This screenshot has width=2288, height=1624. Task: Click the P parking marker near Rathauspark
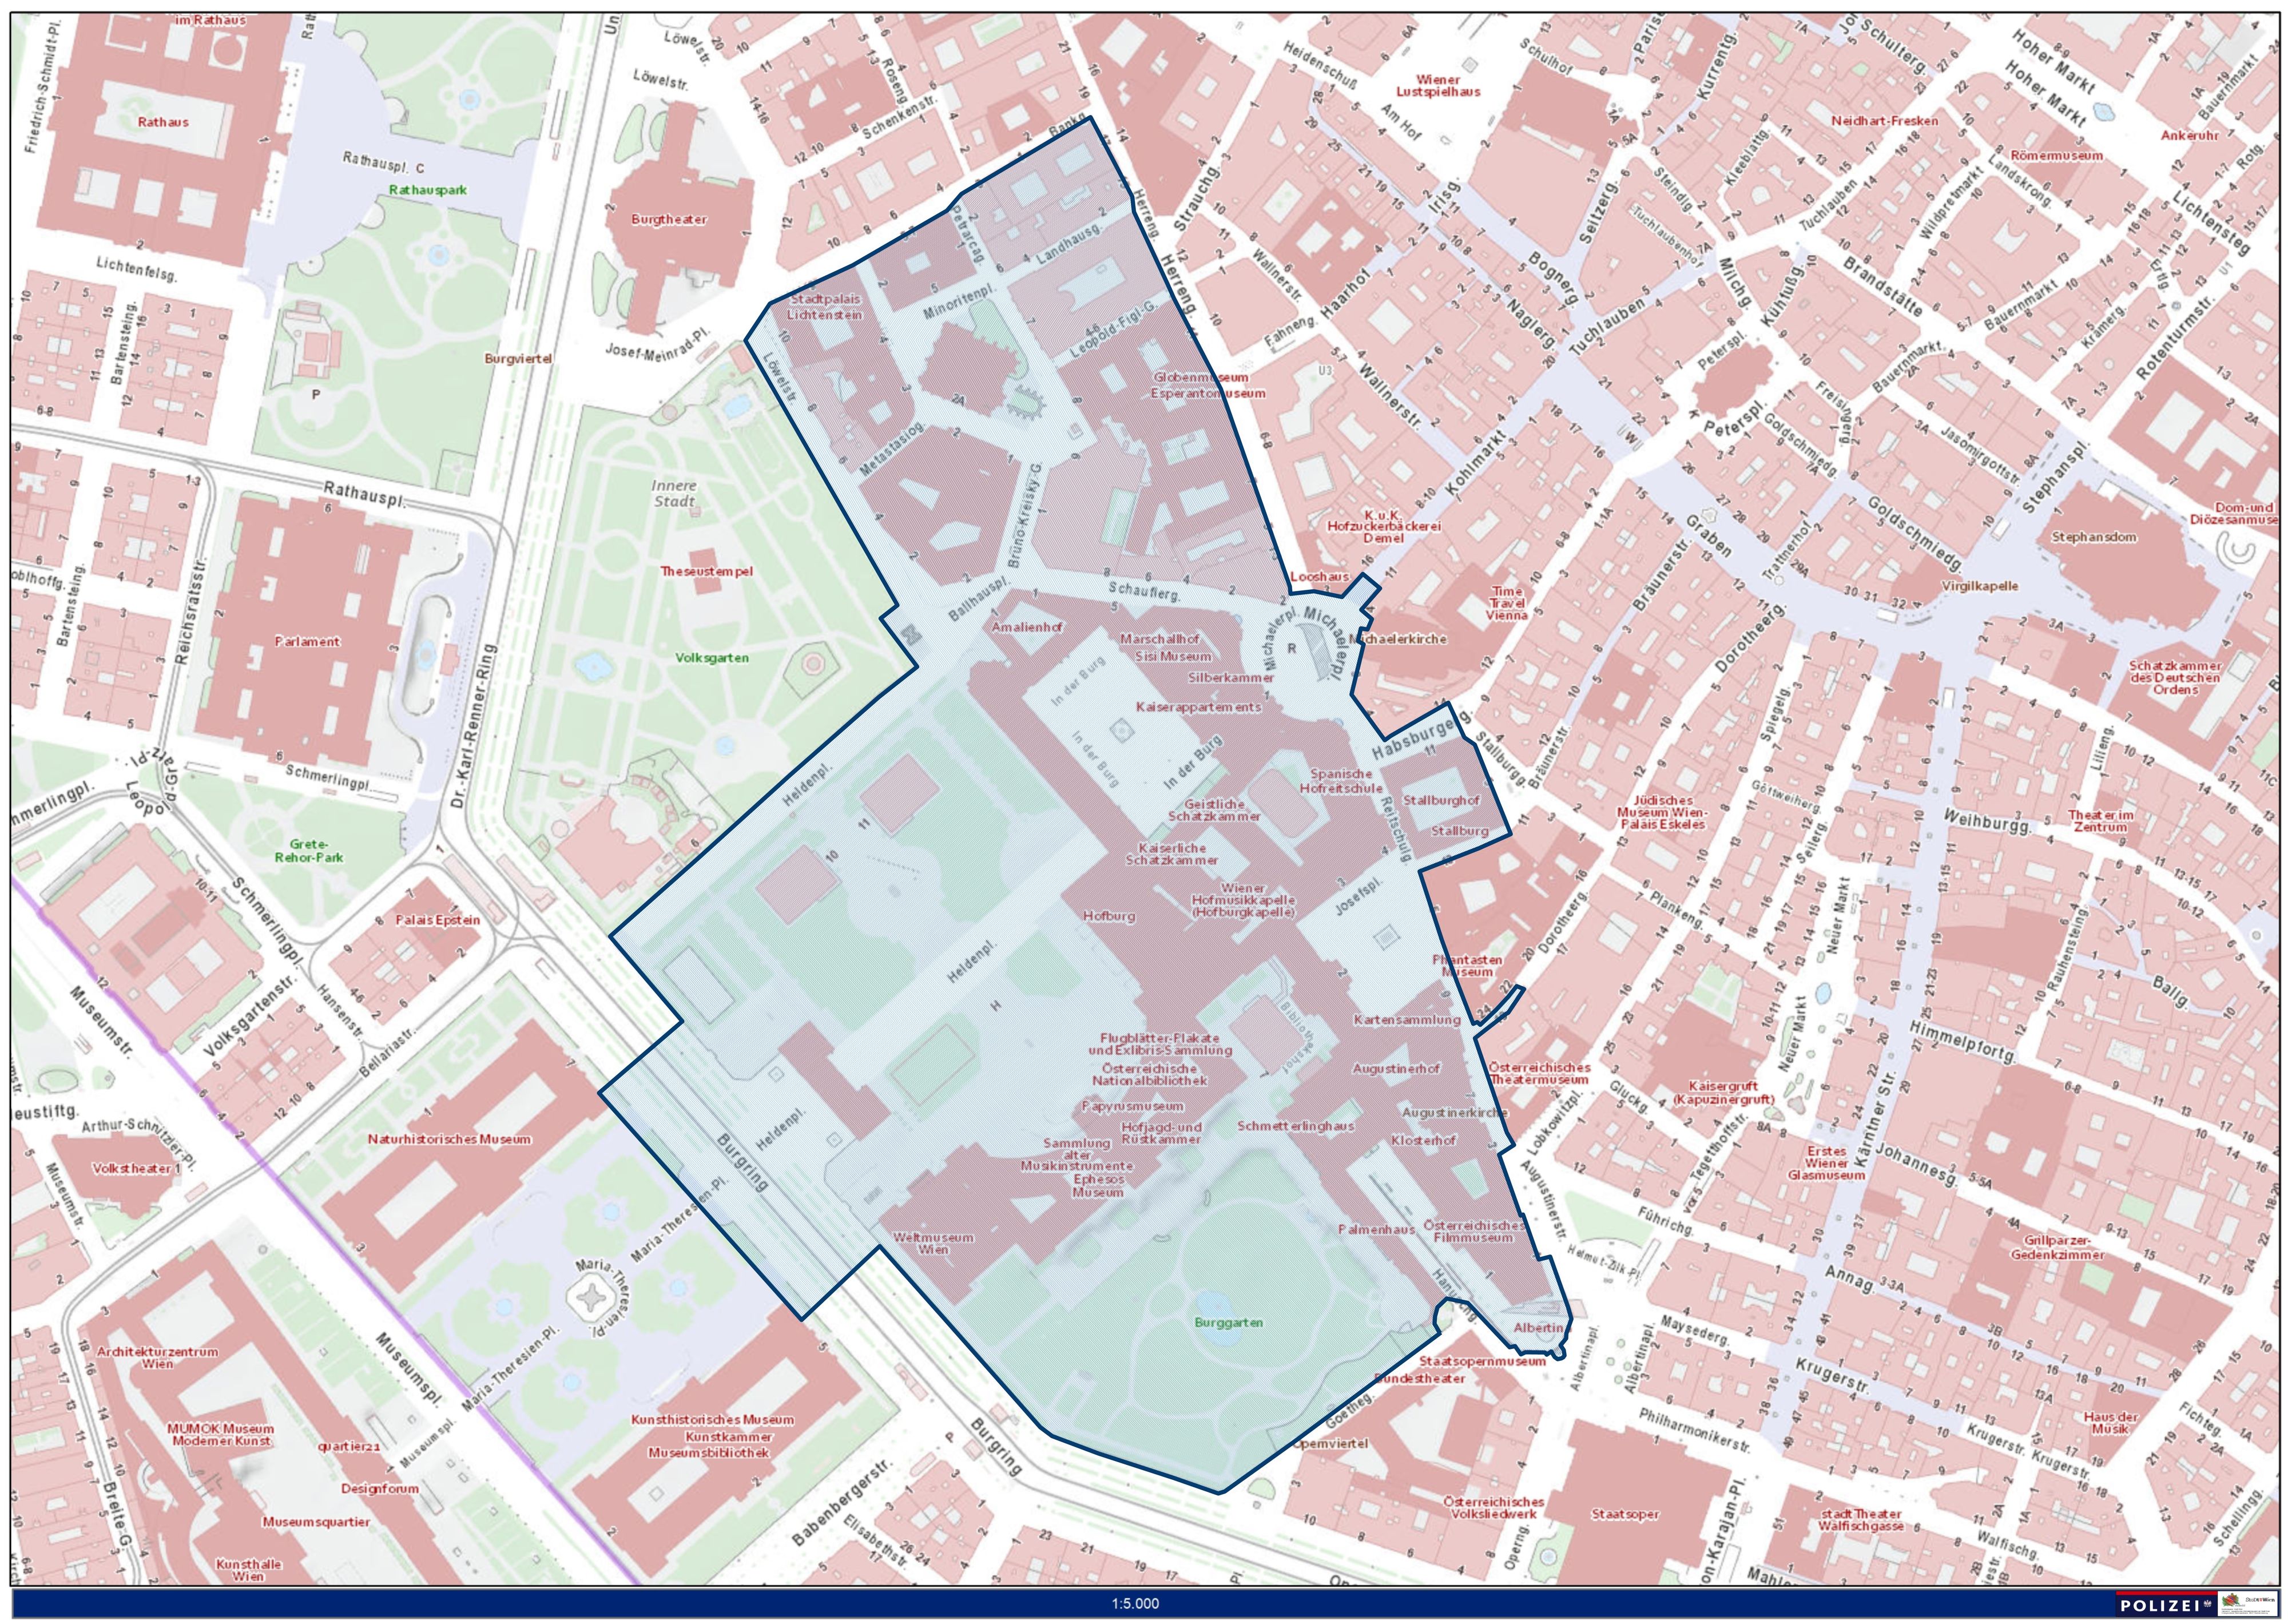(316, 394)
